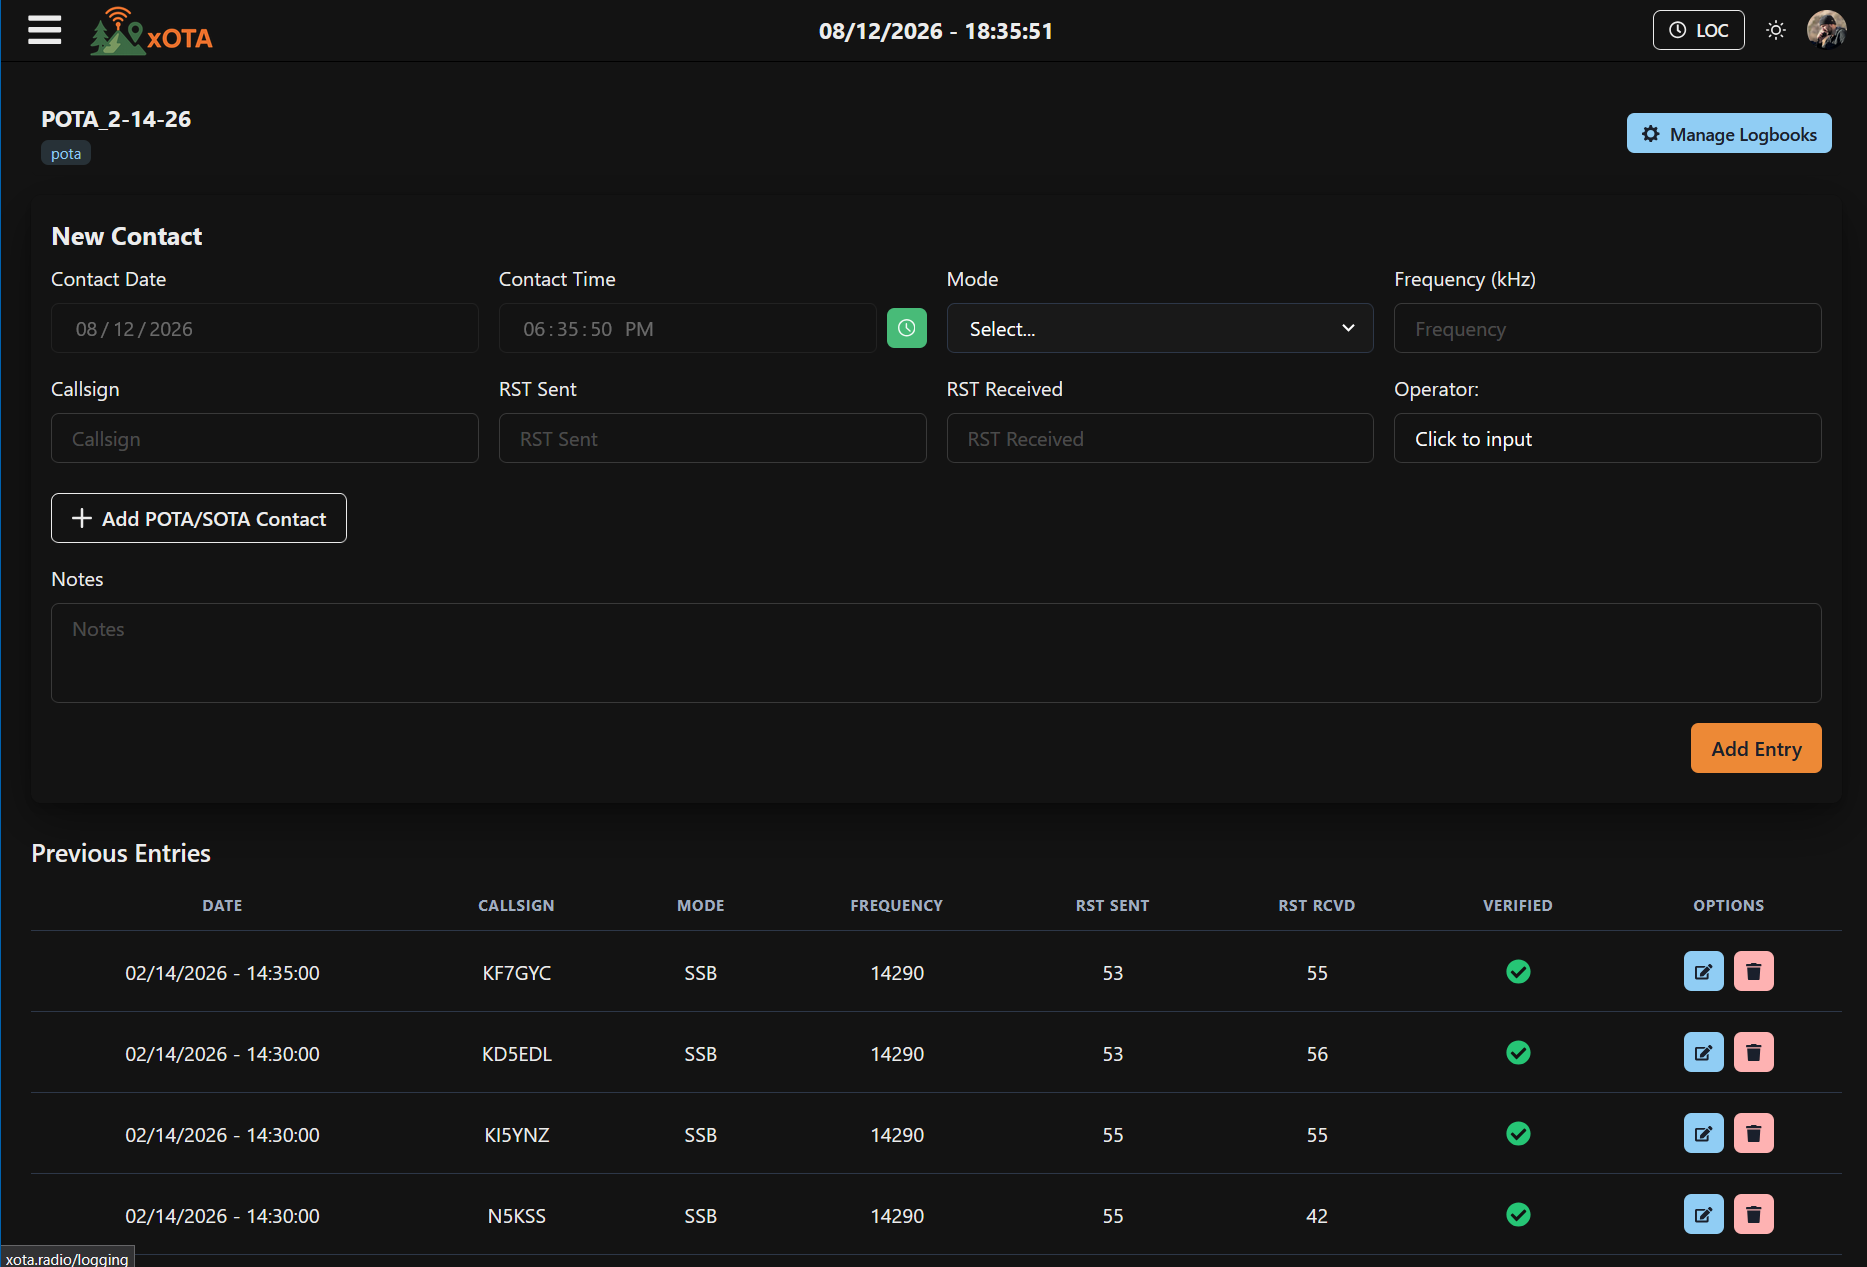Open the hamburger navigation menu
The width and height of the screenshot is (1867, 1267).
45,30
